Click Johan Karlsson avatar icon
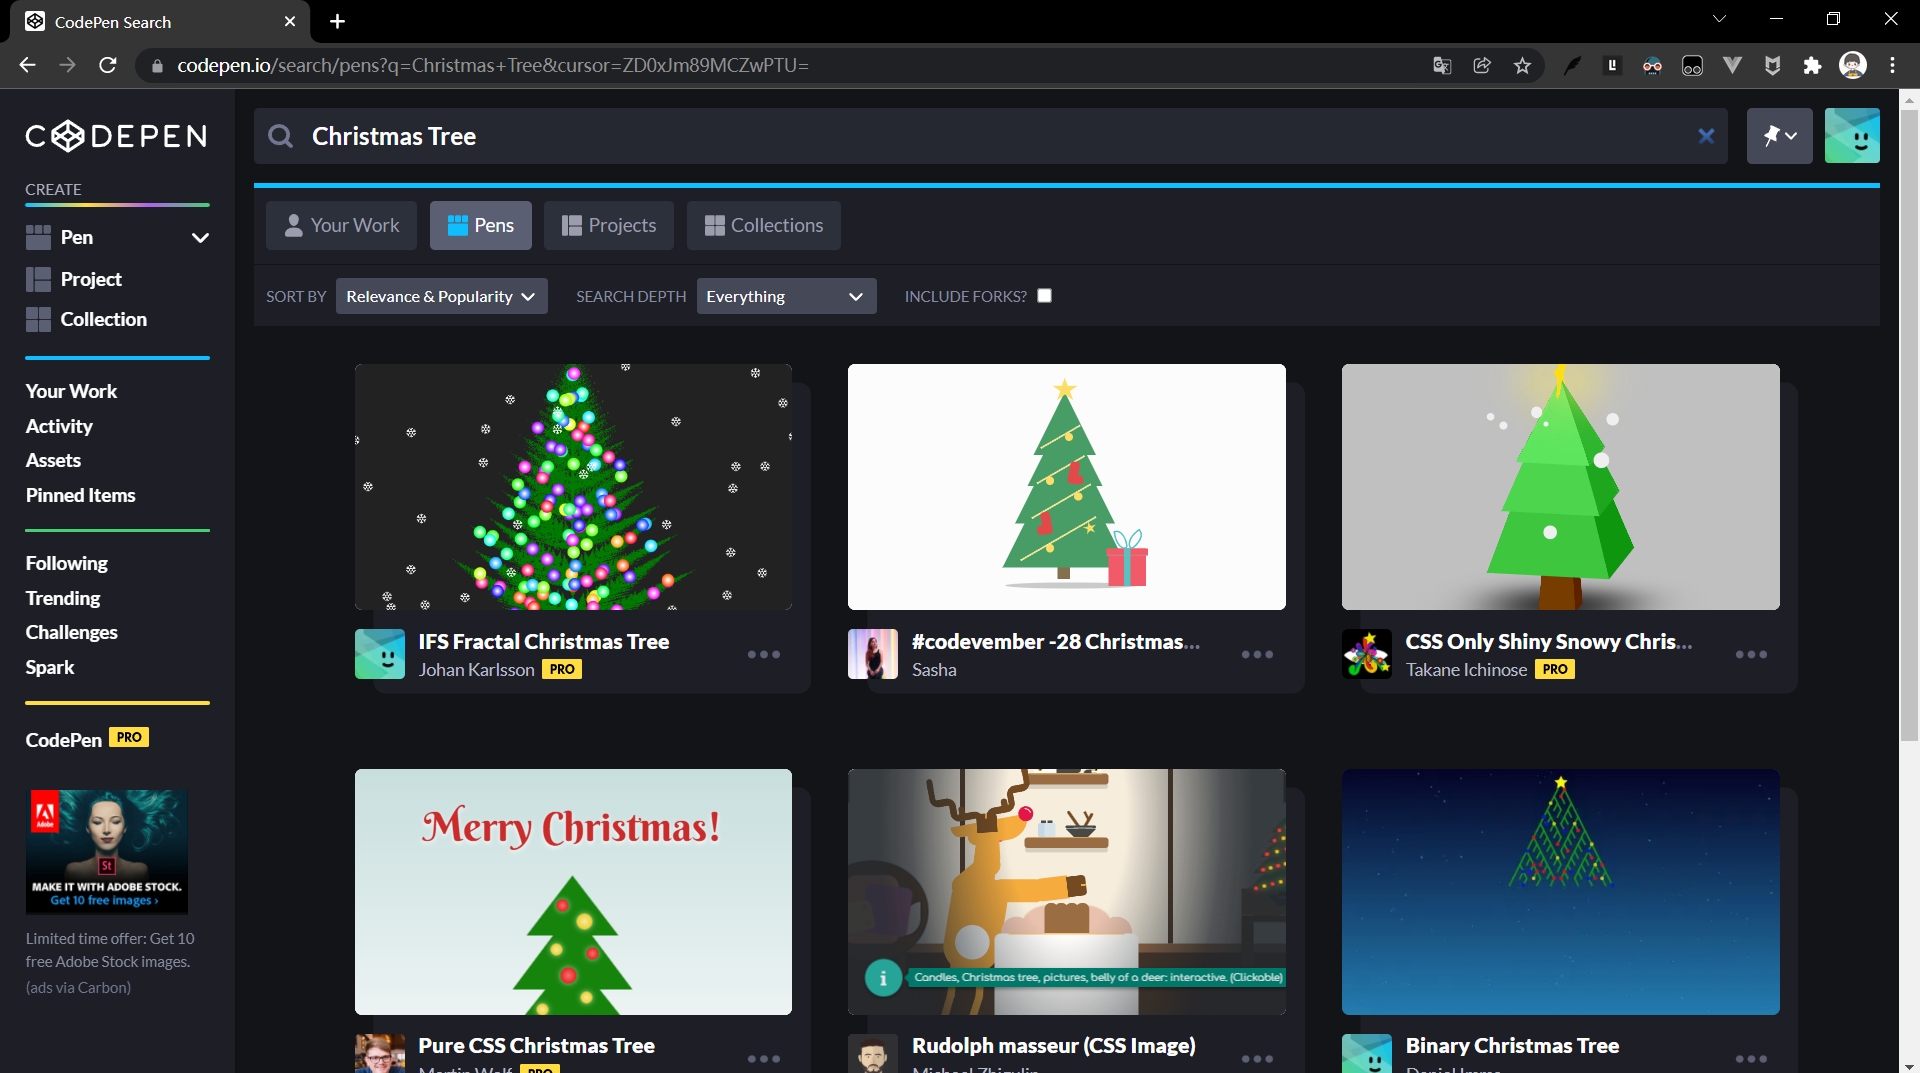The width and height of the screenshot is (1920, 1073). coord(380,654)
